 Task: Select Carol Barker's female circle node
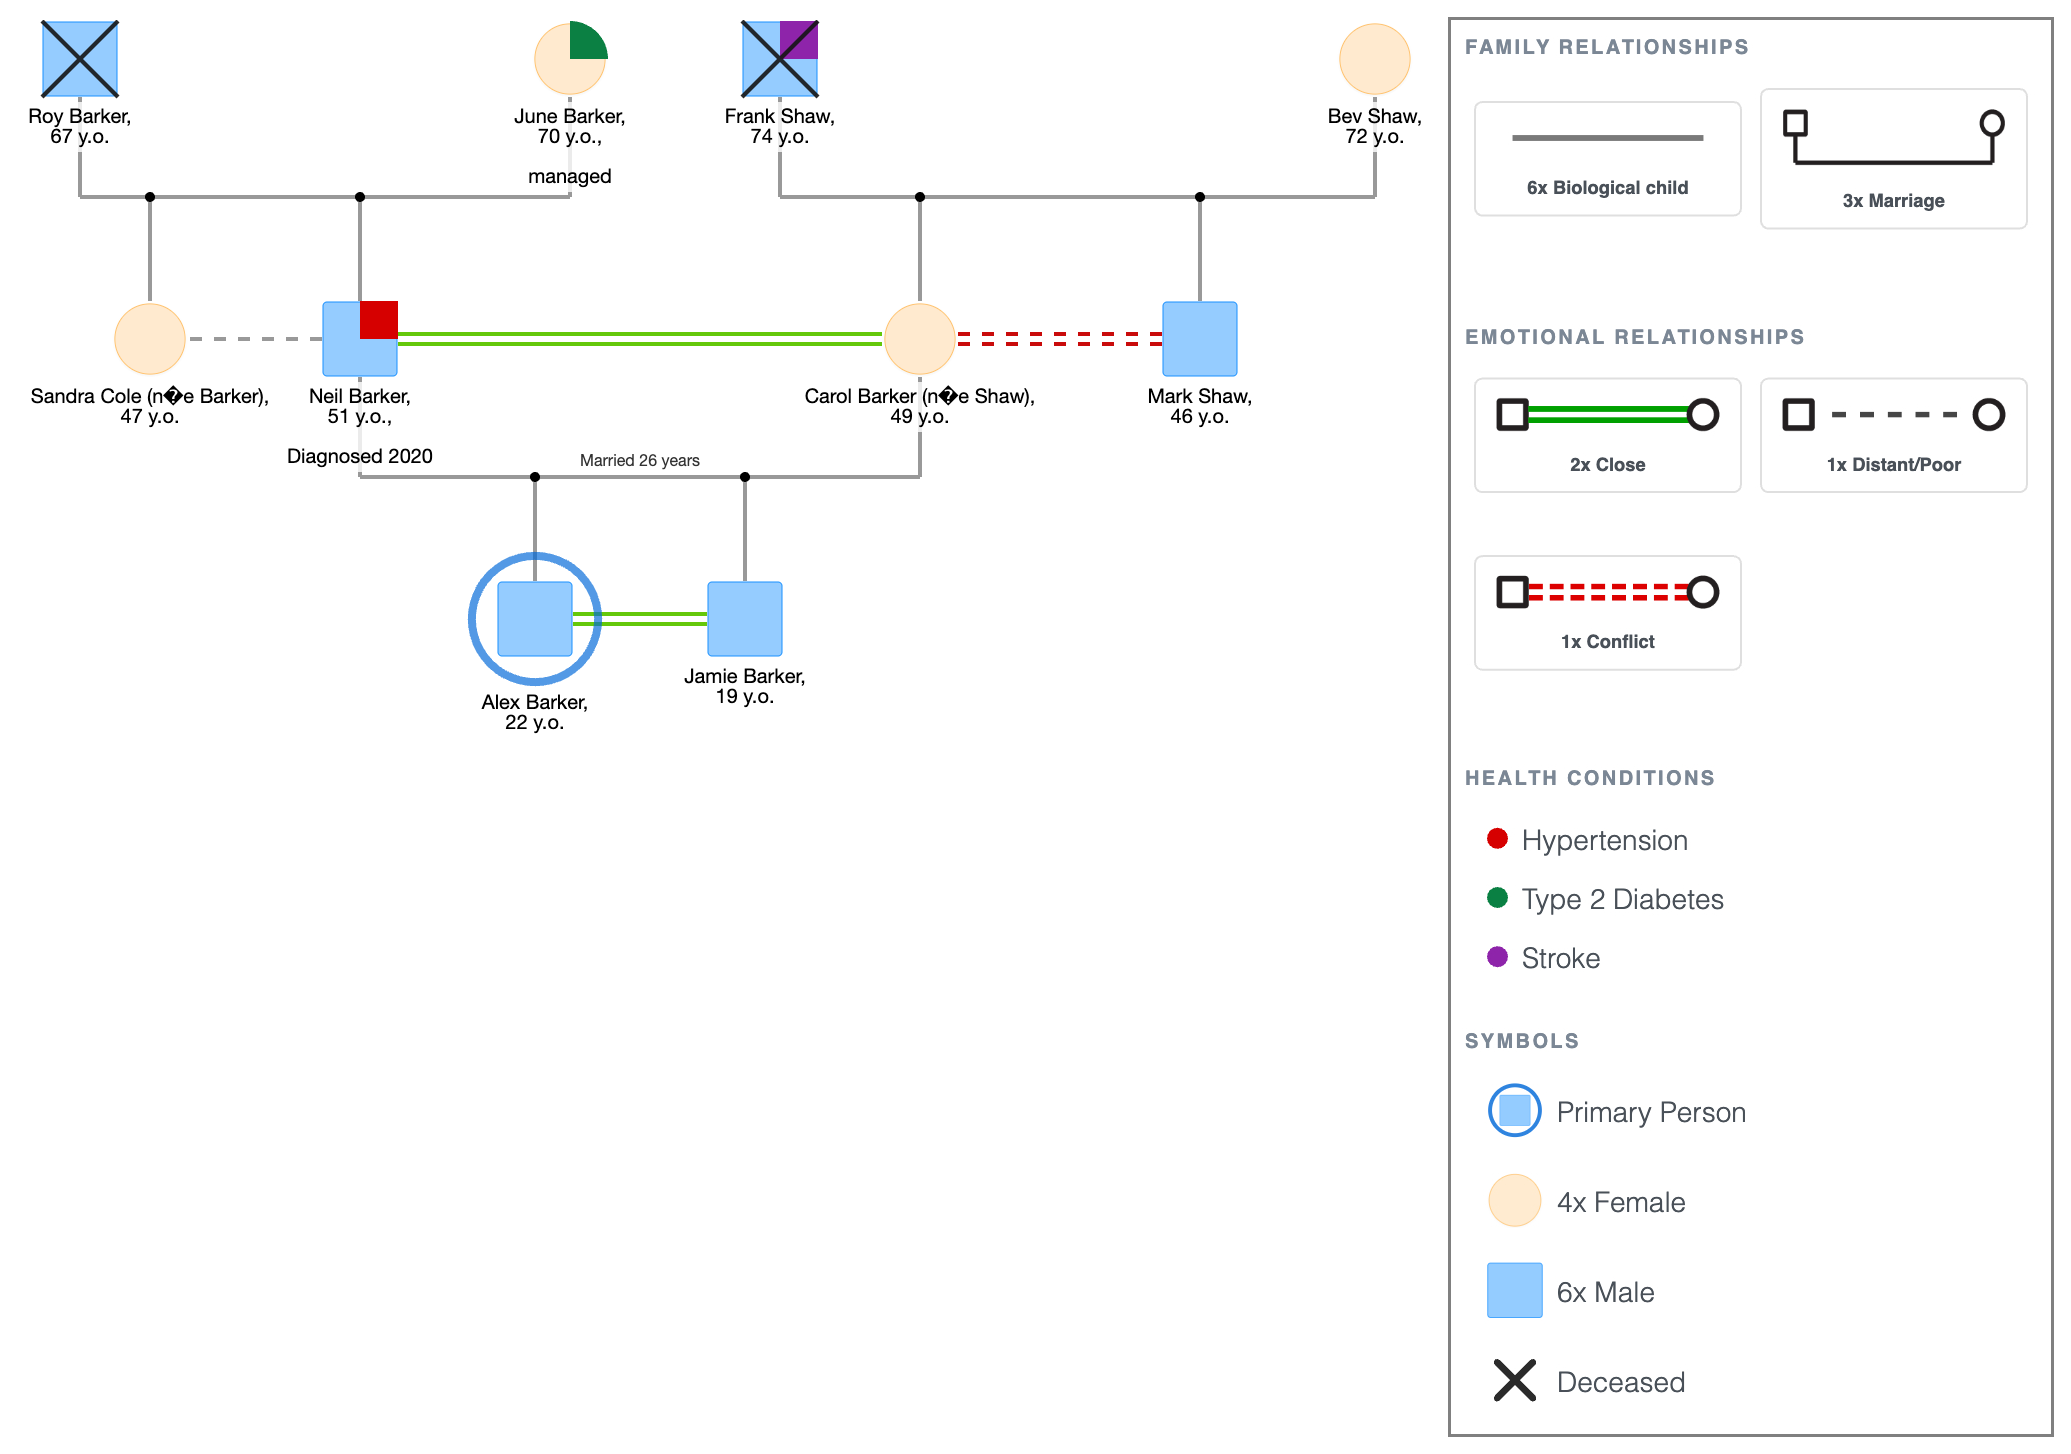(920, 339)
